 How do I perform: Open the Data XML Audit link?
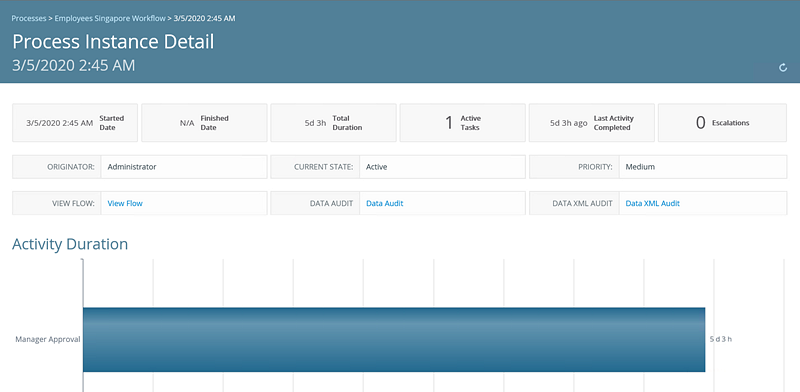coord(653,203)
